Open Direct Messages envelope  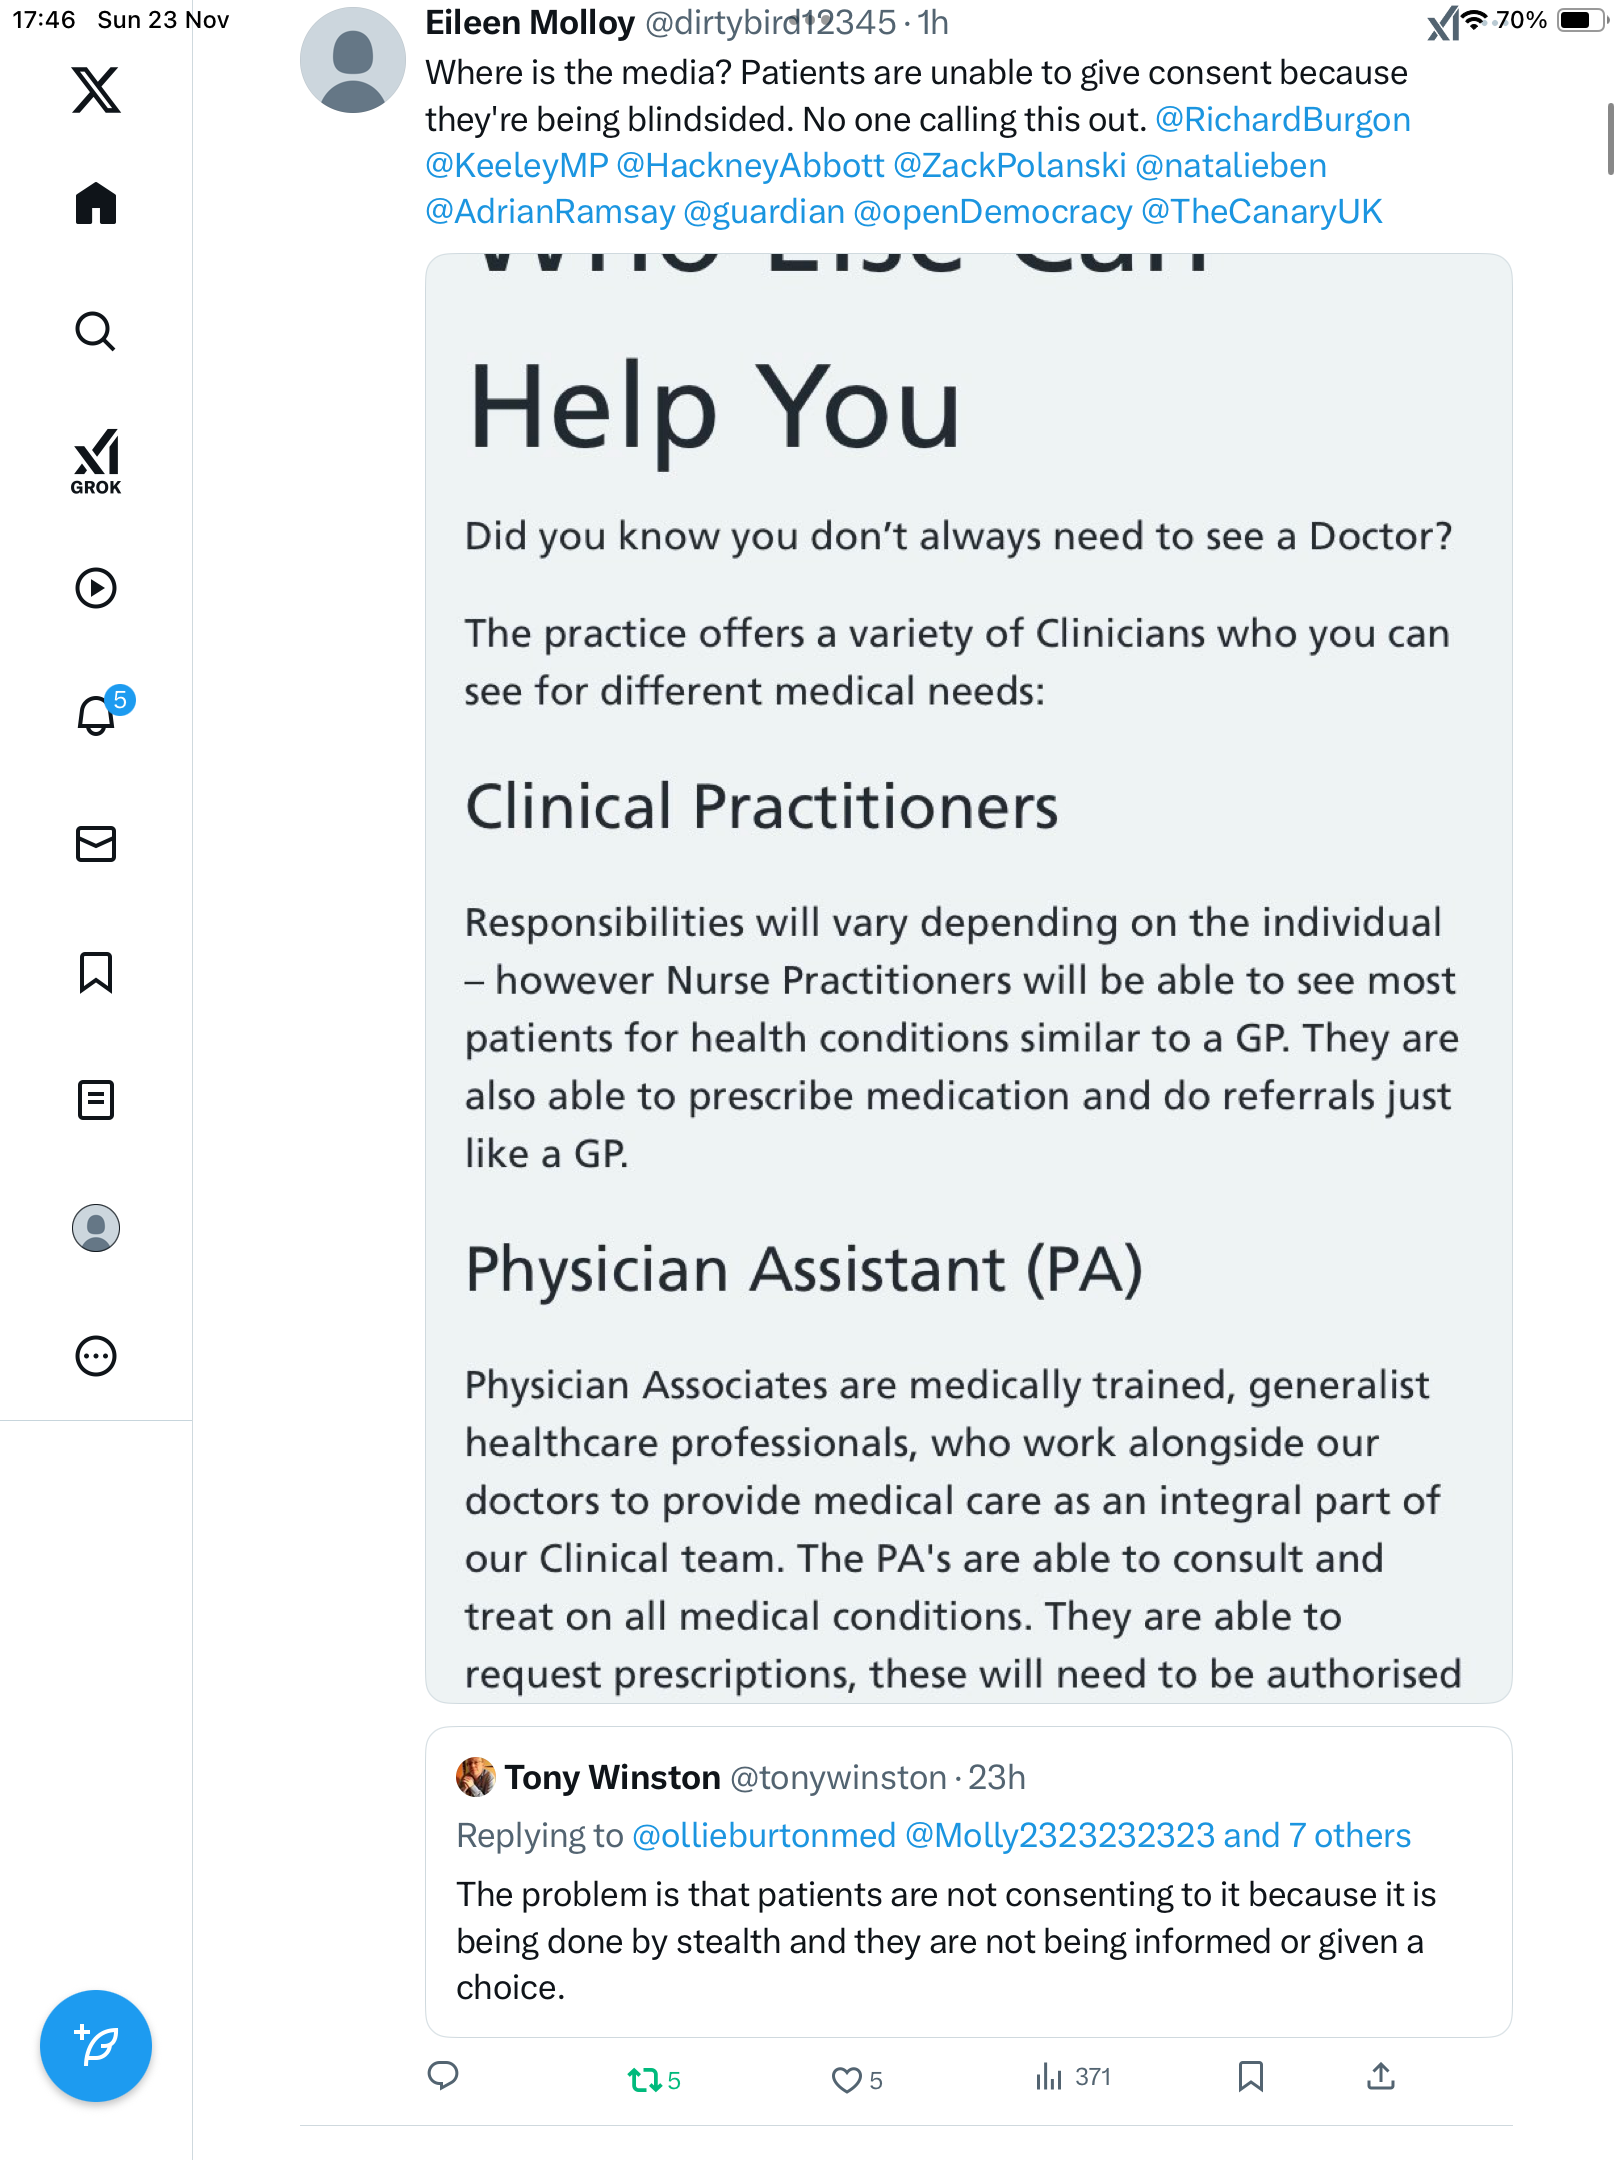point(96,844)
